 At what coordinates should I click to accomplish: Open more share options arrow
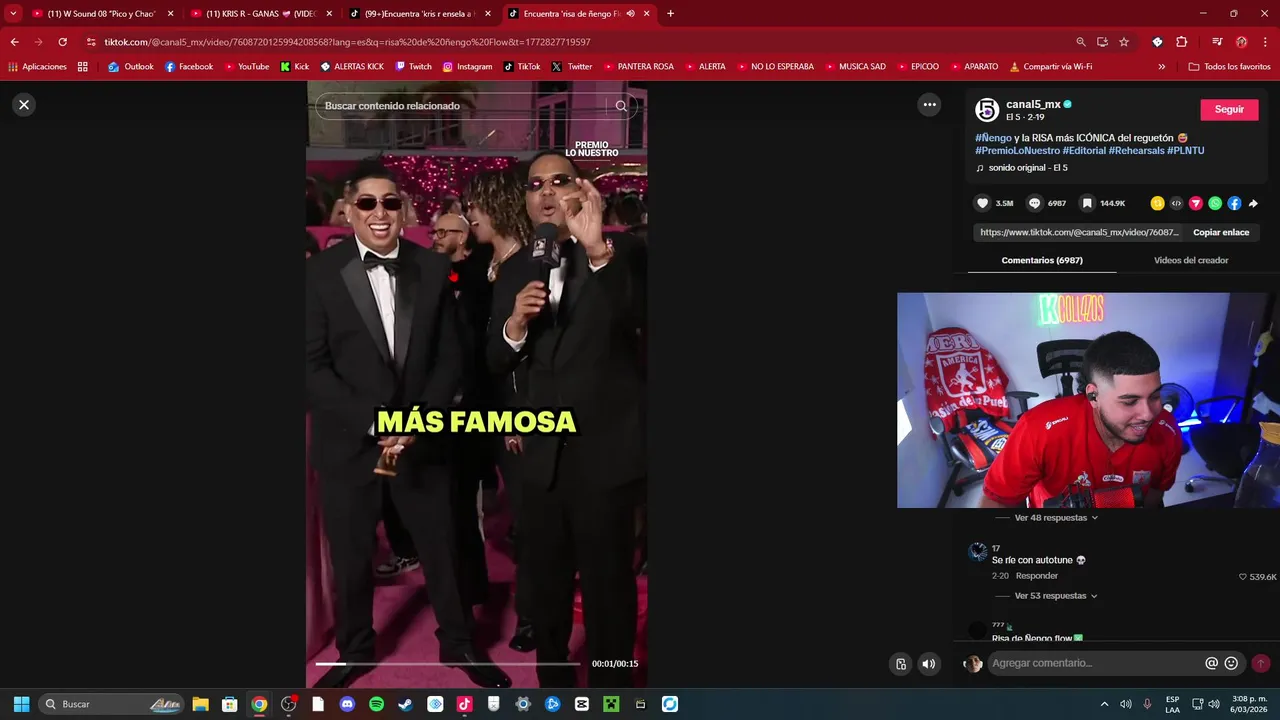click(1253, 203)
